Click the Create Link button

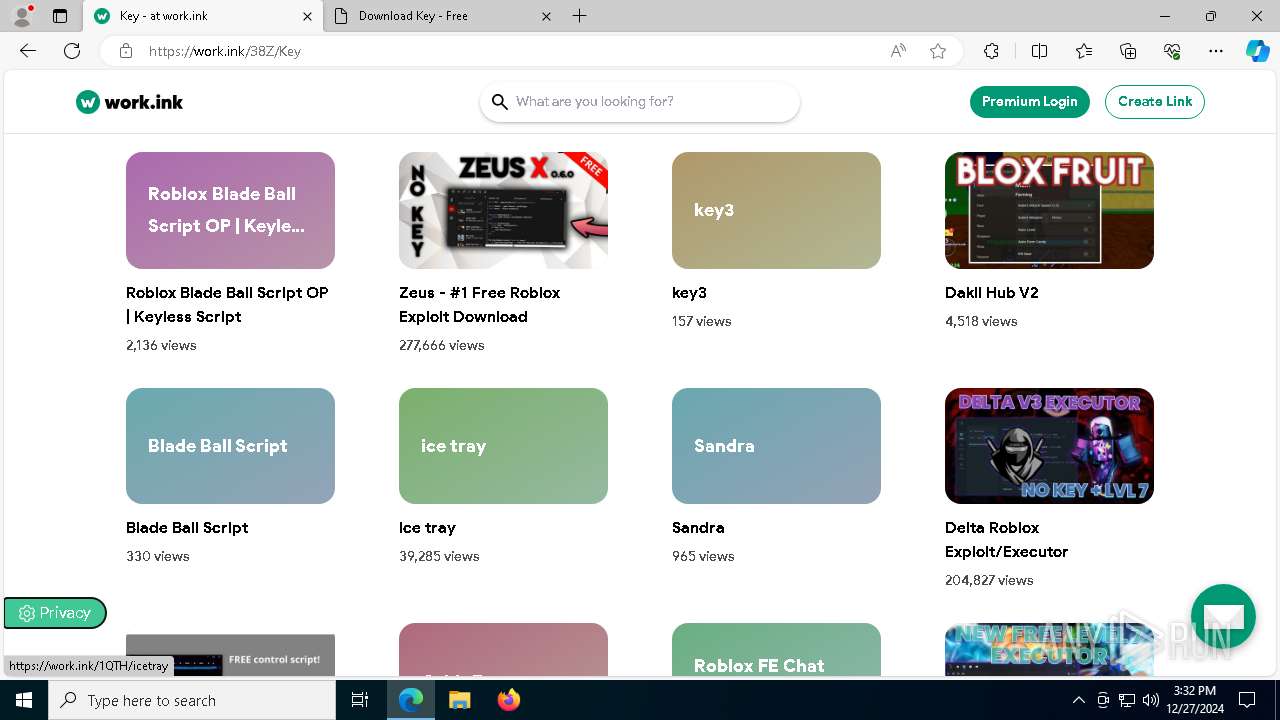[x=1155, y=101]
